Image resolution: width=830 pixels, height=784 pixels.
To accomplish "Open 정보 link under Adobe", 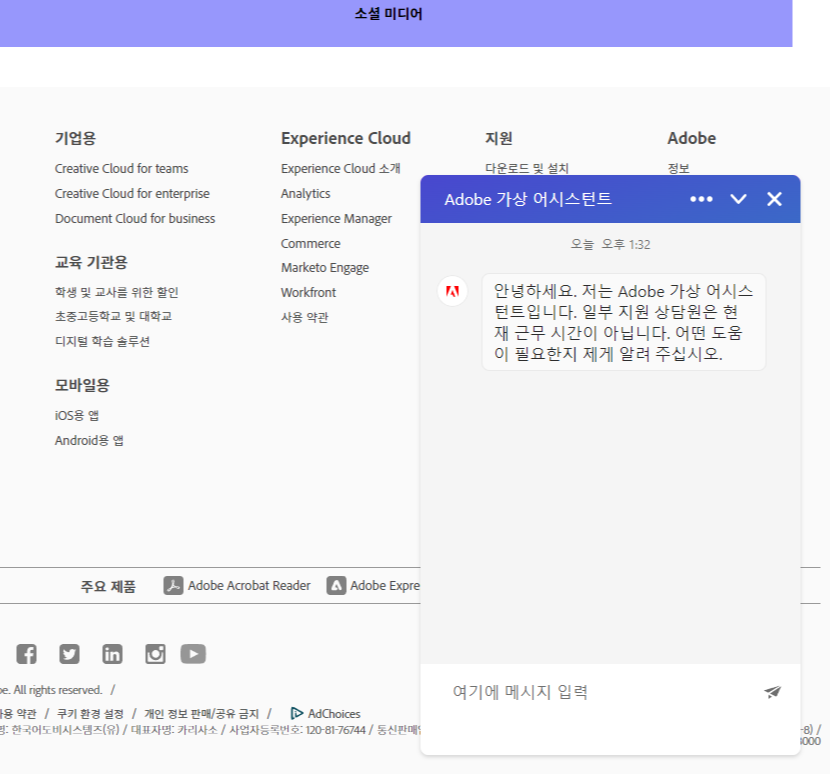I will [678, 168].
